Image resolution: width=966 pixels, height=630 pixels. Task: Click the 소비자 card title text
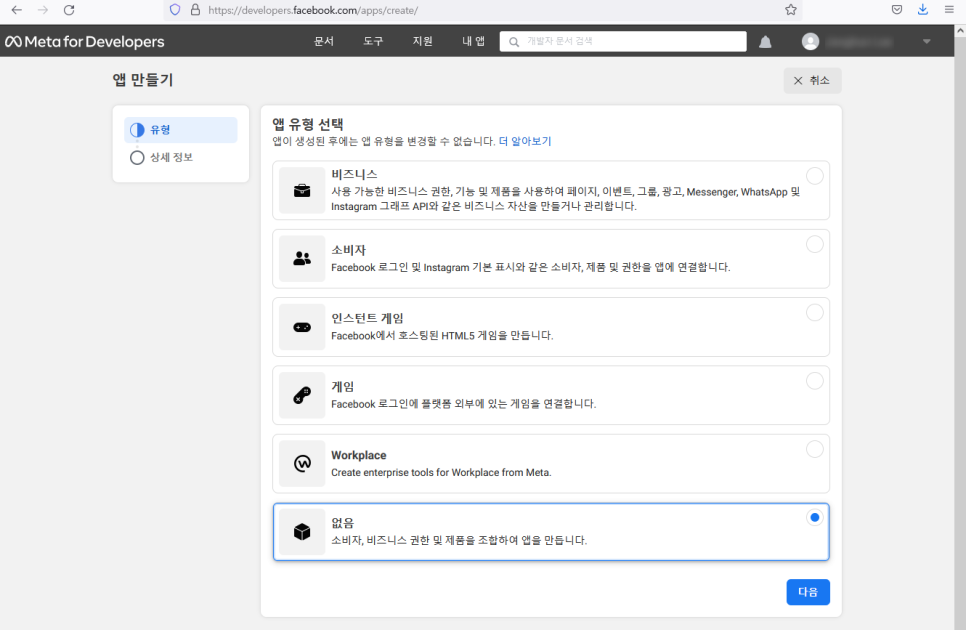point(349,250)
